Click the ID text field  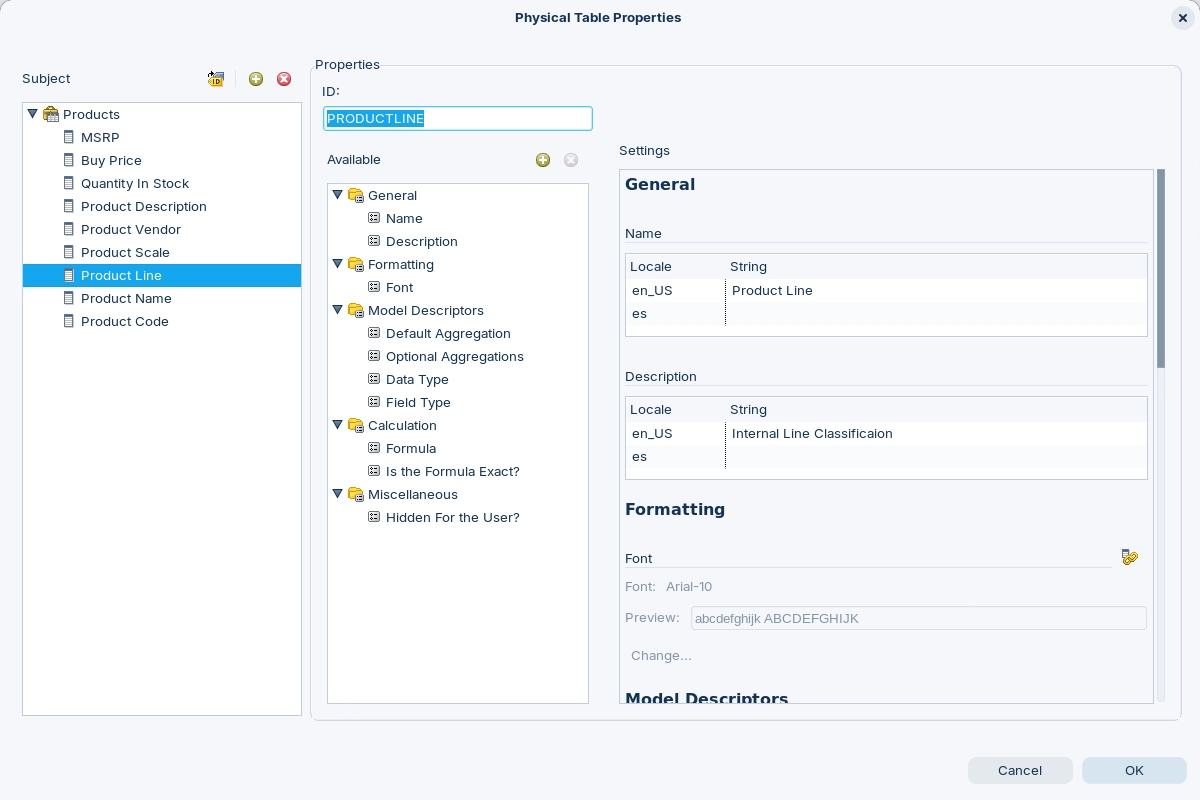[x=458, y=119]
